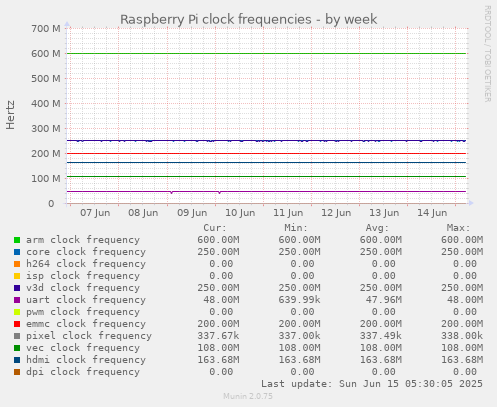
Task: Click the uart minimum value 639.99k
Action: point(299,300)
